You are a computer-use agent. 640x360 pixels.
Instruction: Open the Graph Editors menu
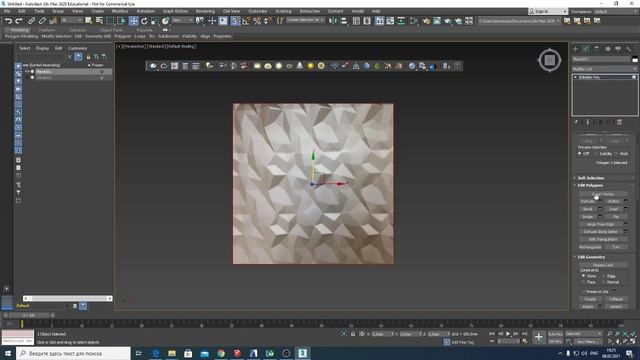click(x=175, y=11)
